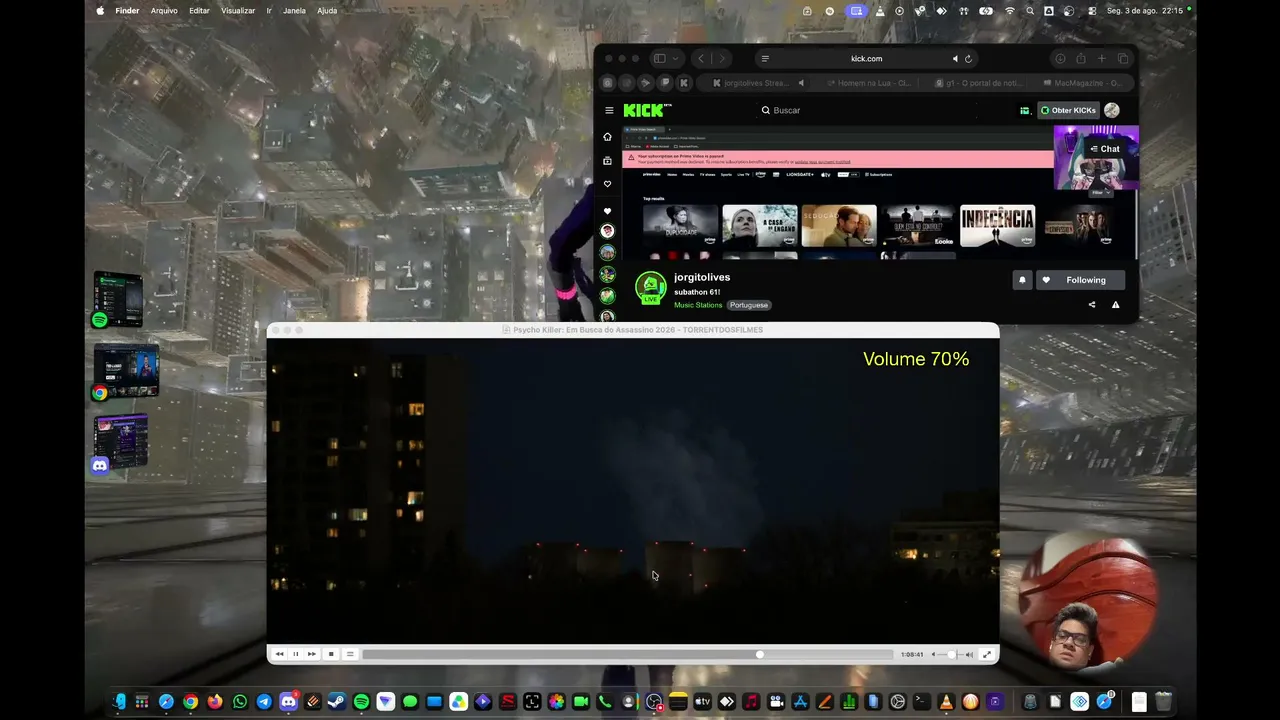Screen dimensions: 1280x720
Task: Open a new Safari tab
Action: tap(1102, 59)
